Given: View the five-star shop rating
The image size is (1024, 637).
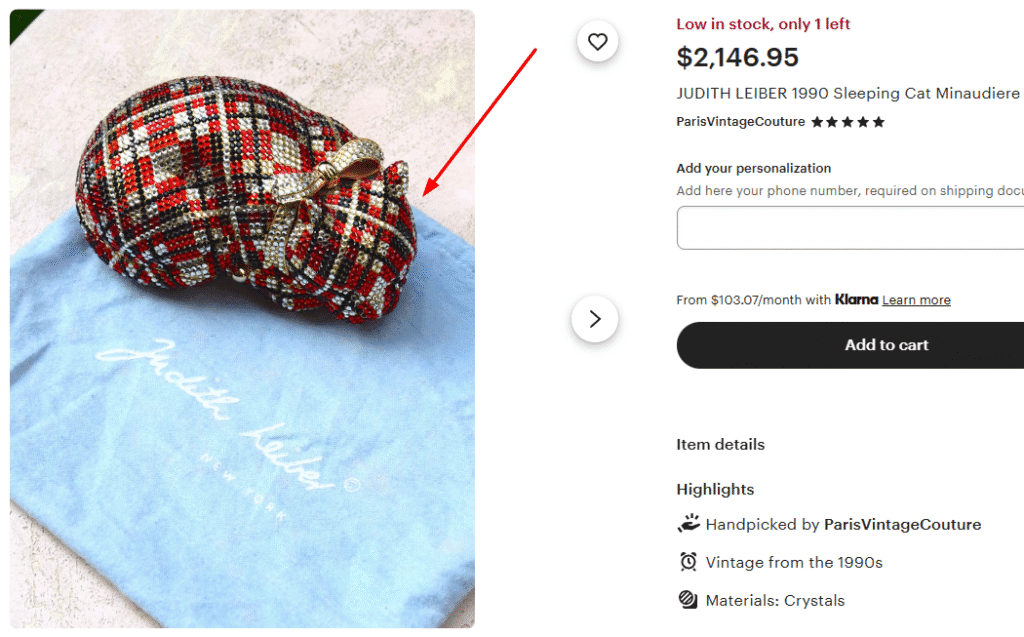Looking at the screenshot, I should point(848,122).
